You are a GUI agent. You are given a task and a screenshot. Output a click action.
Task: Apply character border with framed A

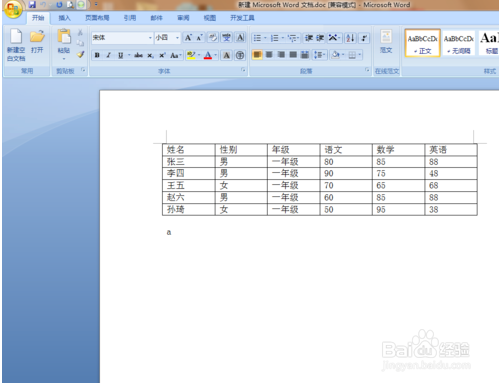click(240, 38)
